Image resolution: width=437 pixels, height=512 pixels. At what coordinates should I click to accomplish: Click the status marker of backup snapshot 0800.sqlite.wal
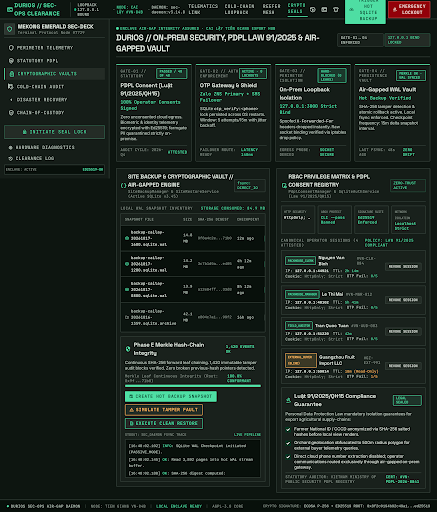point(127,290)
